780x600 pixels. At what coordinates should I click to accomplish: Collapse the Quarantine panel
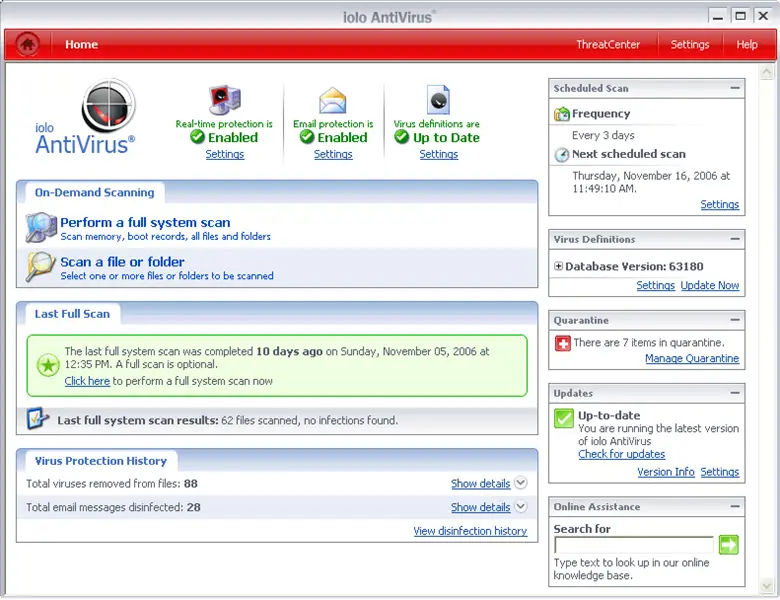click(736, 320)
